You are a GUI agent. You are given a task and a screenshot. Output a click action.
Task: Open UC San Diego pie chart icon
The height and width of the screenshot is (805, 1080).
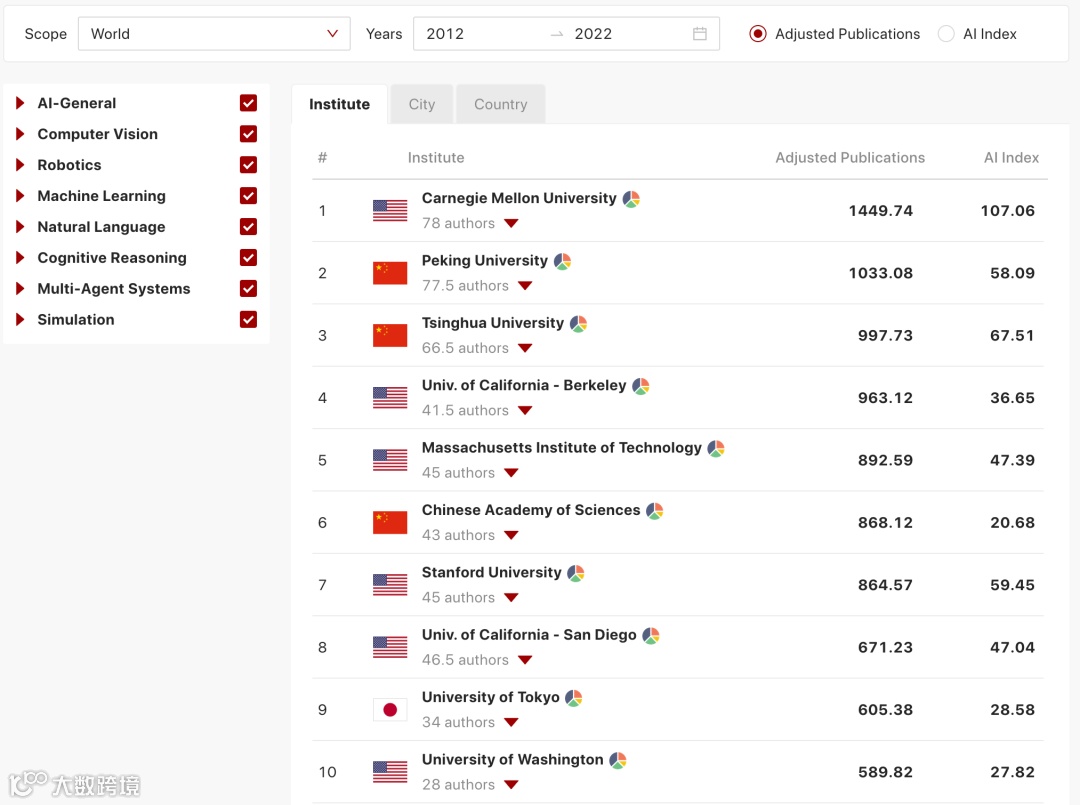651,636
